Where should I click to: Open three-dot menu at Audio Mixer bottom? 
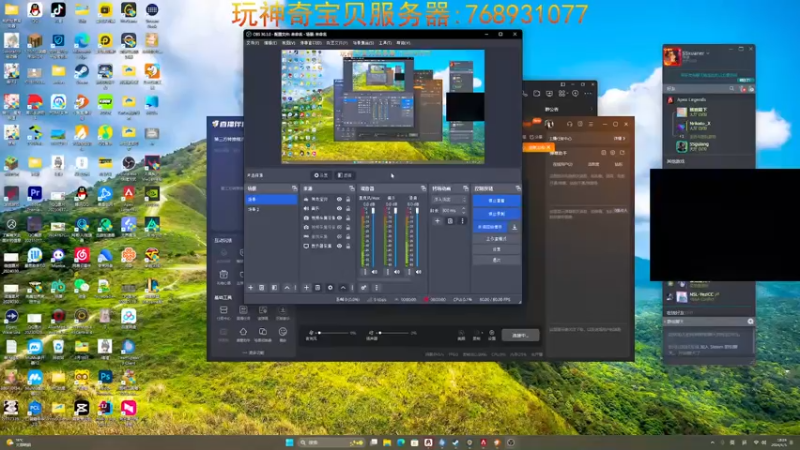click(x=377, y=288)
